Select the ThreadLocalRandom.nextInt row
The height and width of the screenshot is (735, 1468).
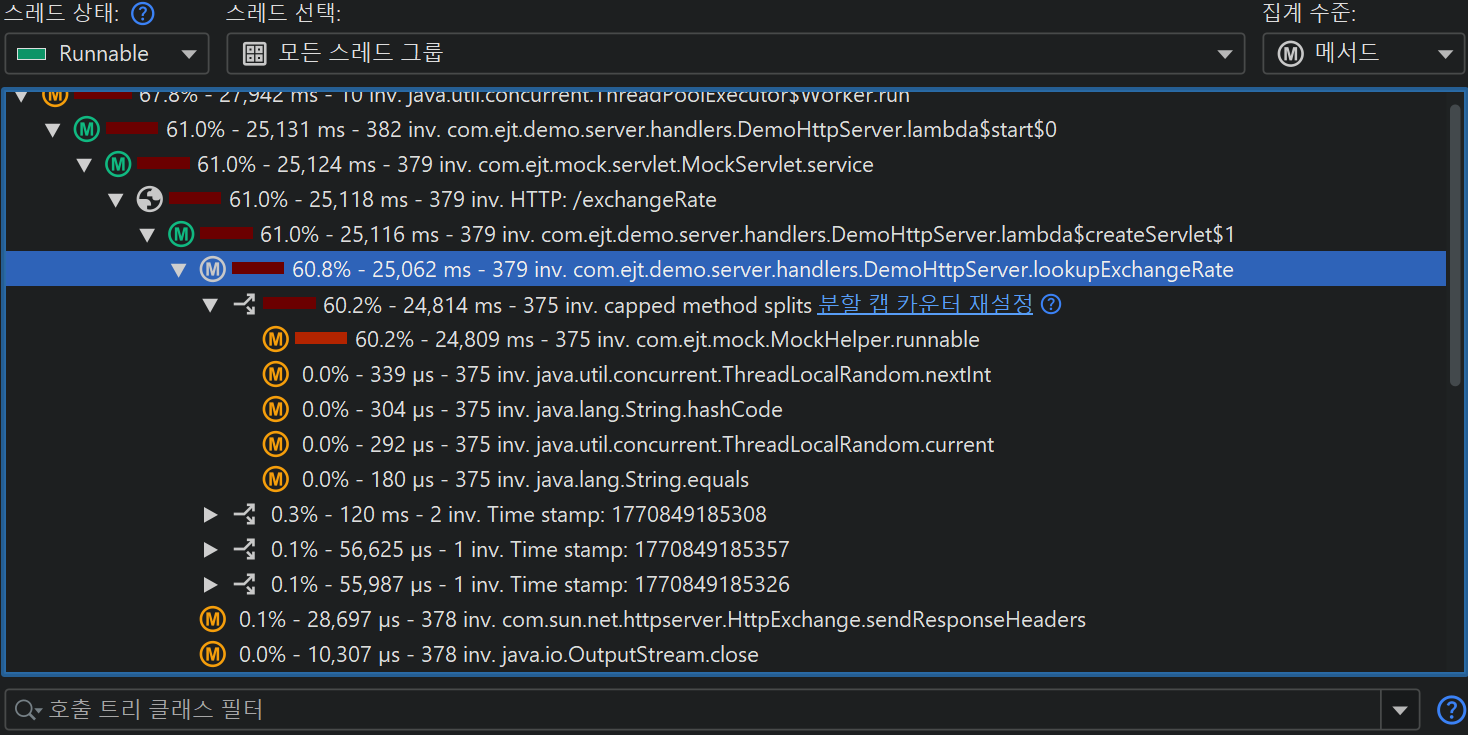pos(646,375)
